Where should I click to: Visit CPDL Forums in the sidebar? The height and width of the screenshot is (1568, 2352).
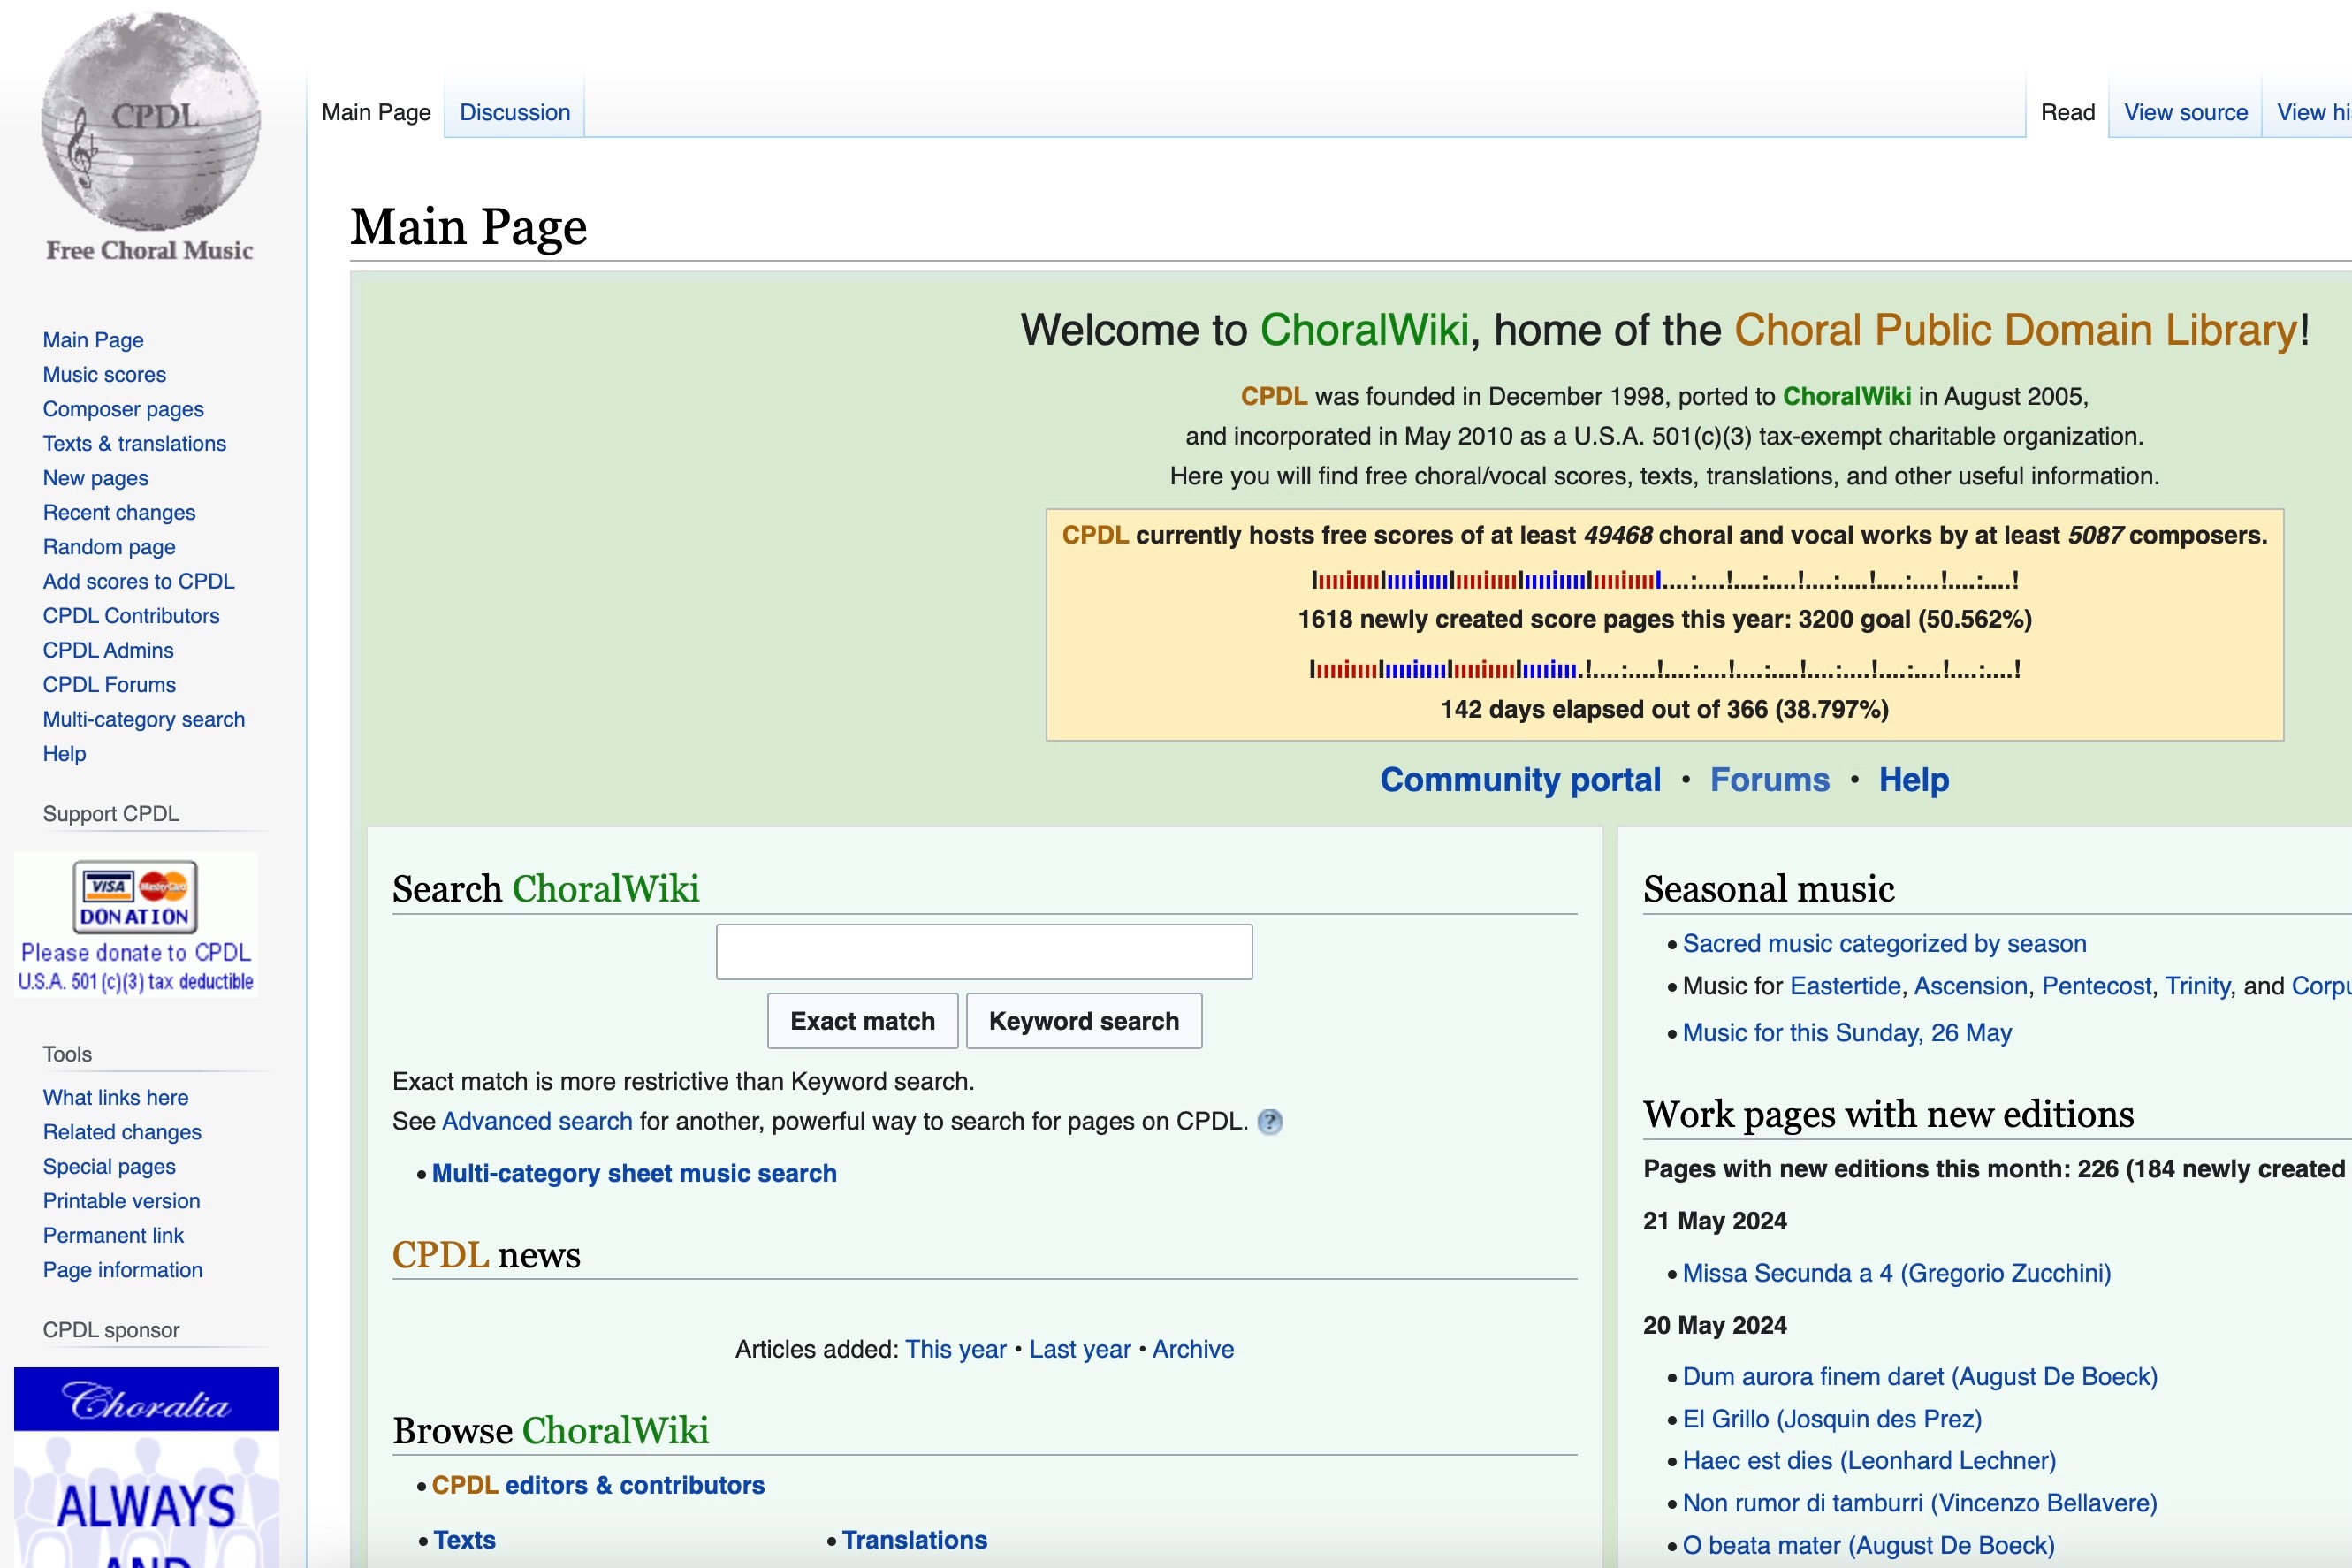pyautogui.click(x=109, y=685)
